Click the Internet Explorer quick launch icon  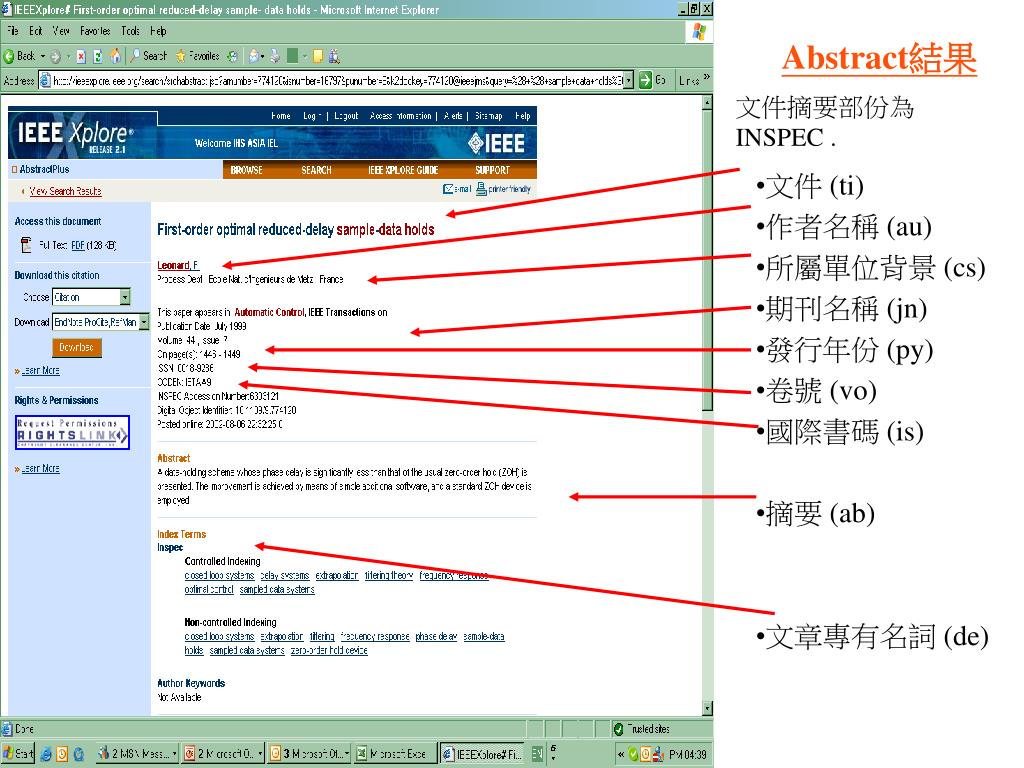pyautogui.click(x=46, y=754)
